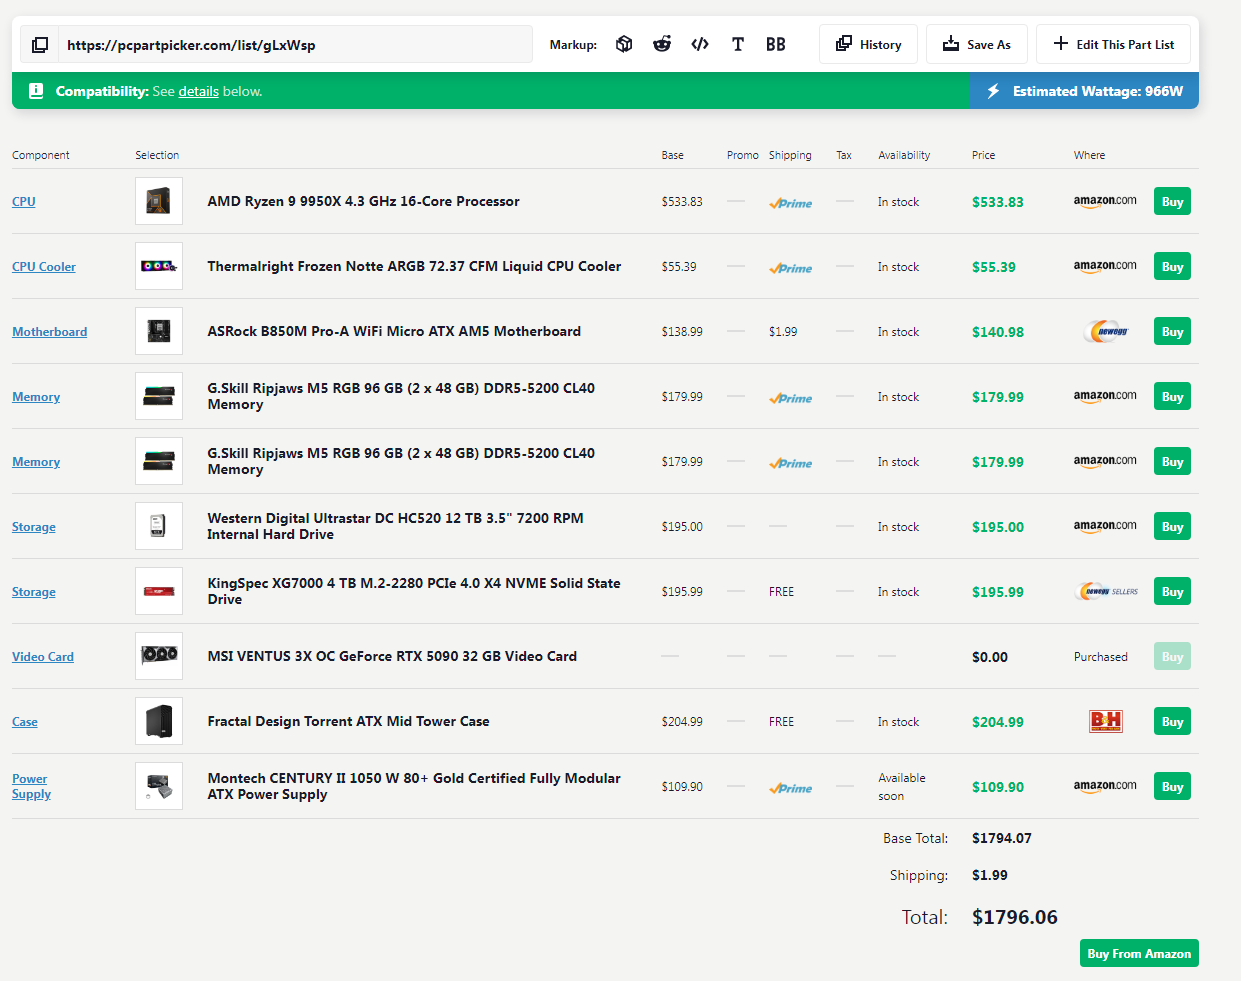
Task: Open the History panel
Action: click(x=868, y=44)
